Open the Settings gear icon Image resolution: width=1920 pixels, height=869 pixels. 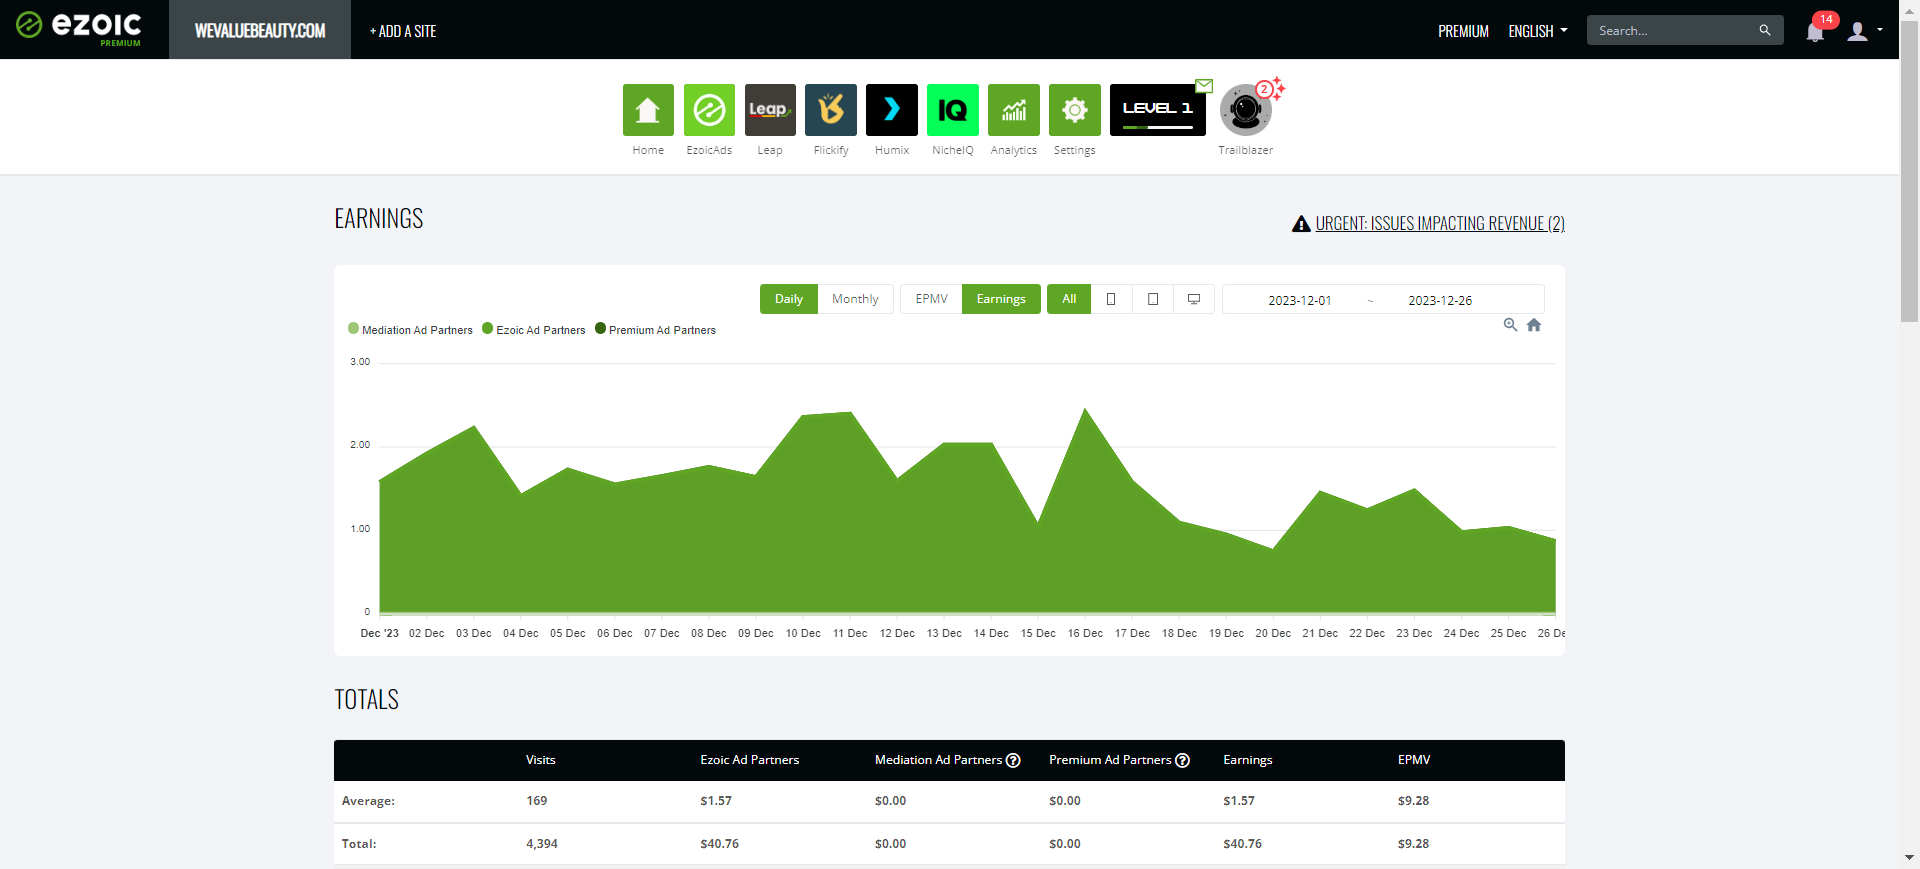pos(1075,110)
